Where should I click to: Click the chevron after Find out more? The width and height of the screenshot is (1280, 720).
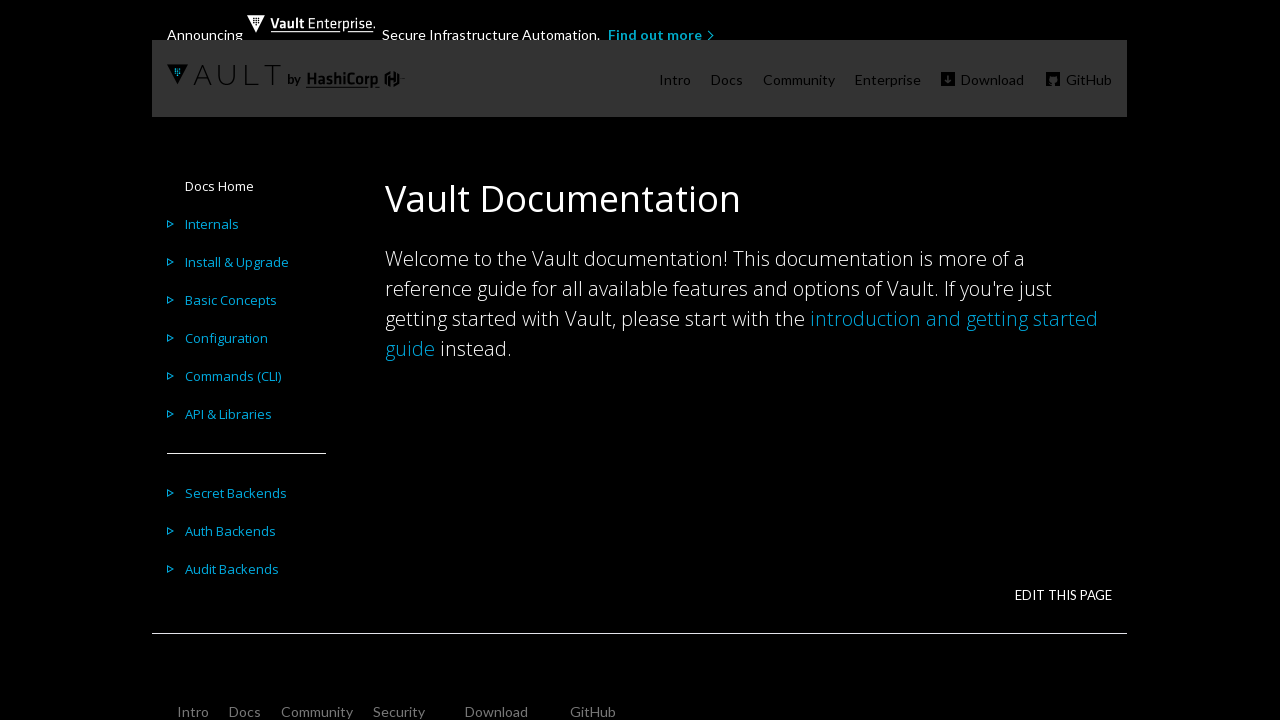711,35
